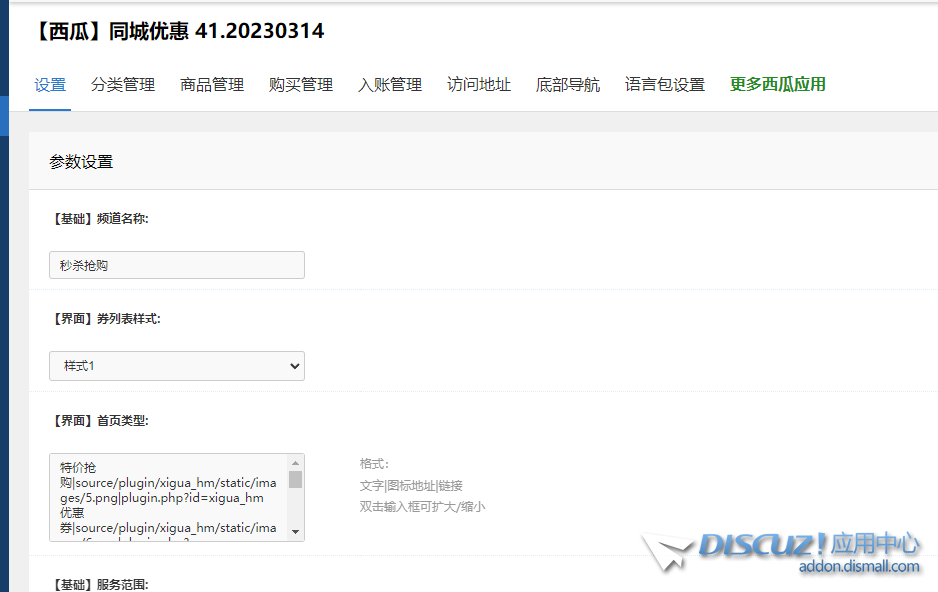938x592 pixels.
Task: Expand the 券列表样式 dropdown showing 样式1
Action: (x=177, y=366)
